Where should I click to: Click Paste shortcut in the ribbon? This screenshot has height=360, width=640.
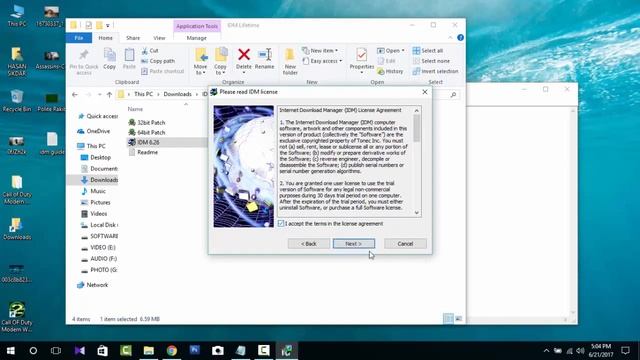[162, 71]
